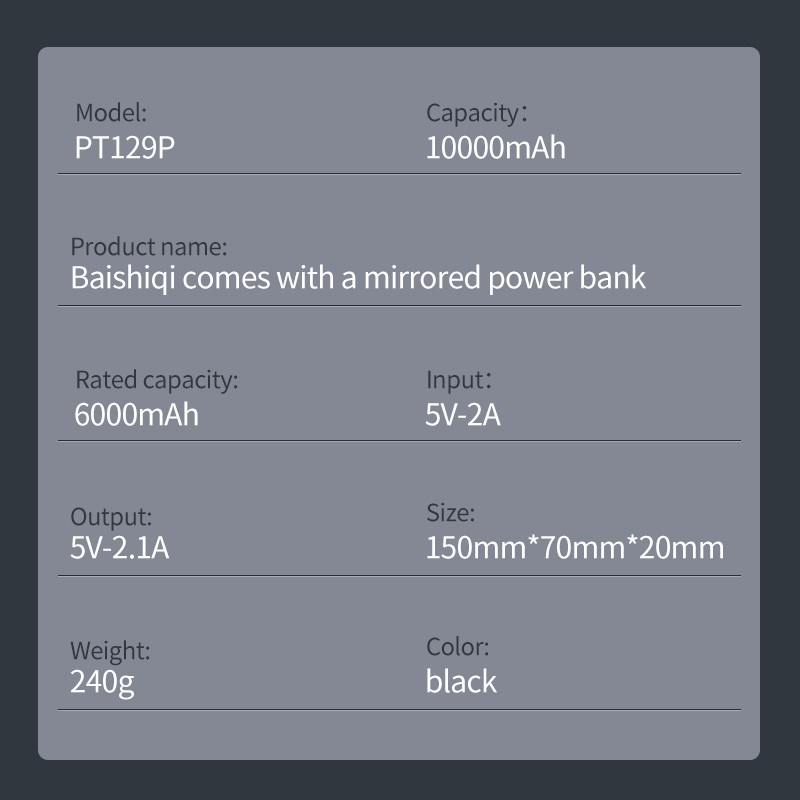This screenshot has height=800, width=800.
Task: Click the "Output:" label
Action: click(x=111, y=517)
